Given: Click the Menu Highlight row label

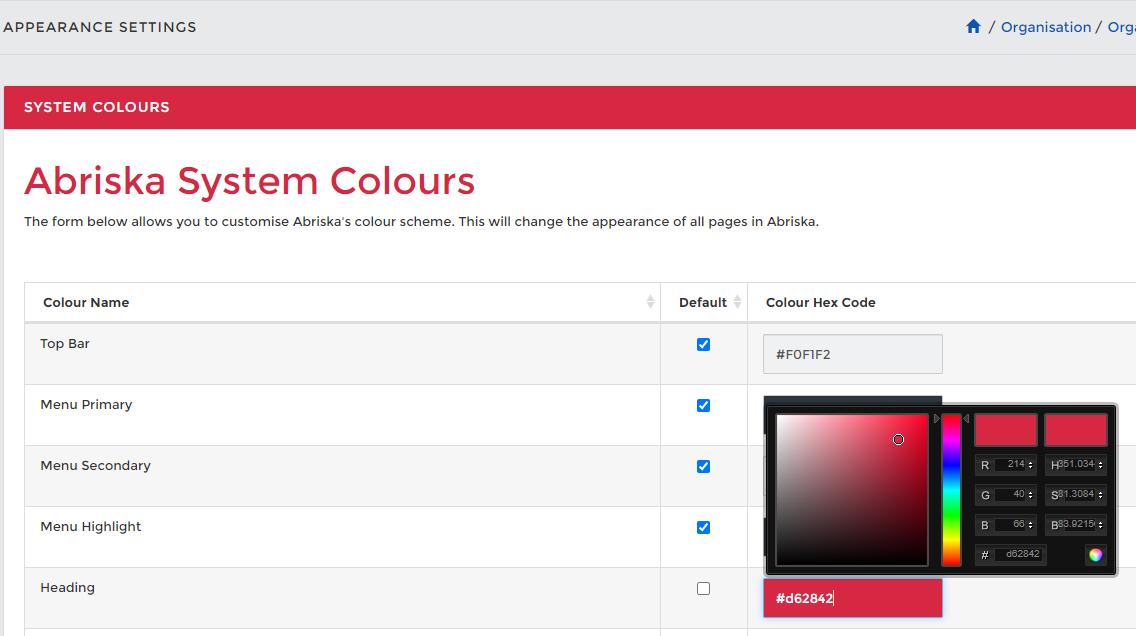Looking at the screenshot, I should click(91, 527).
